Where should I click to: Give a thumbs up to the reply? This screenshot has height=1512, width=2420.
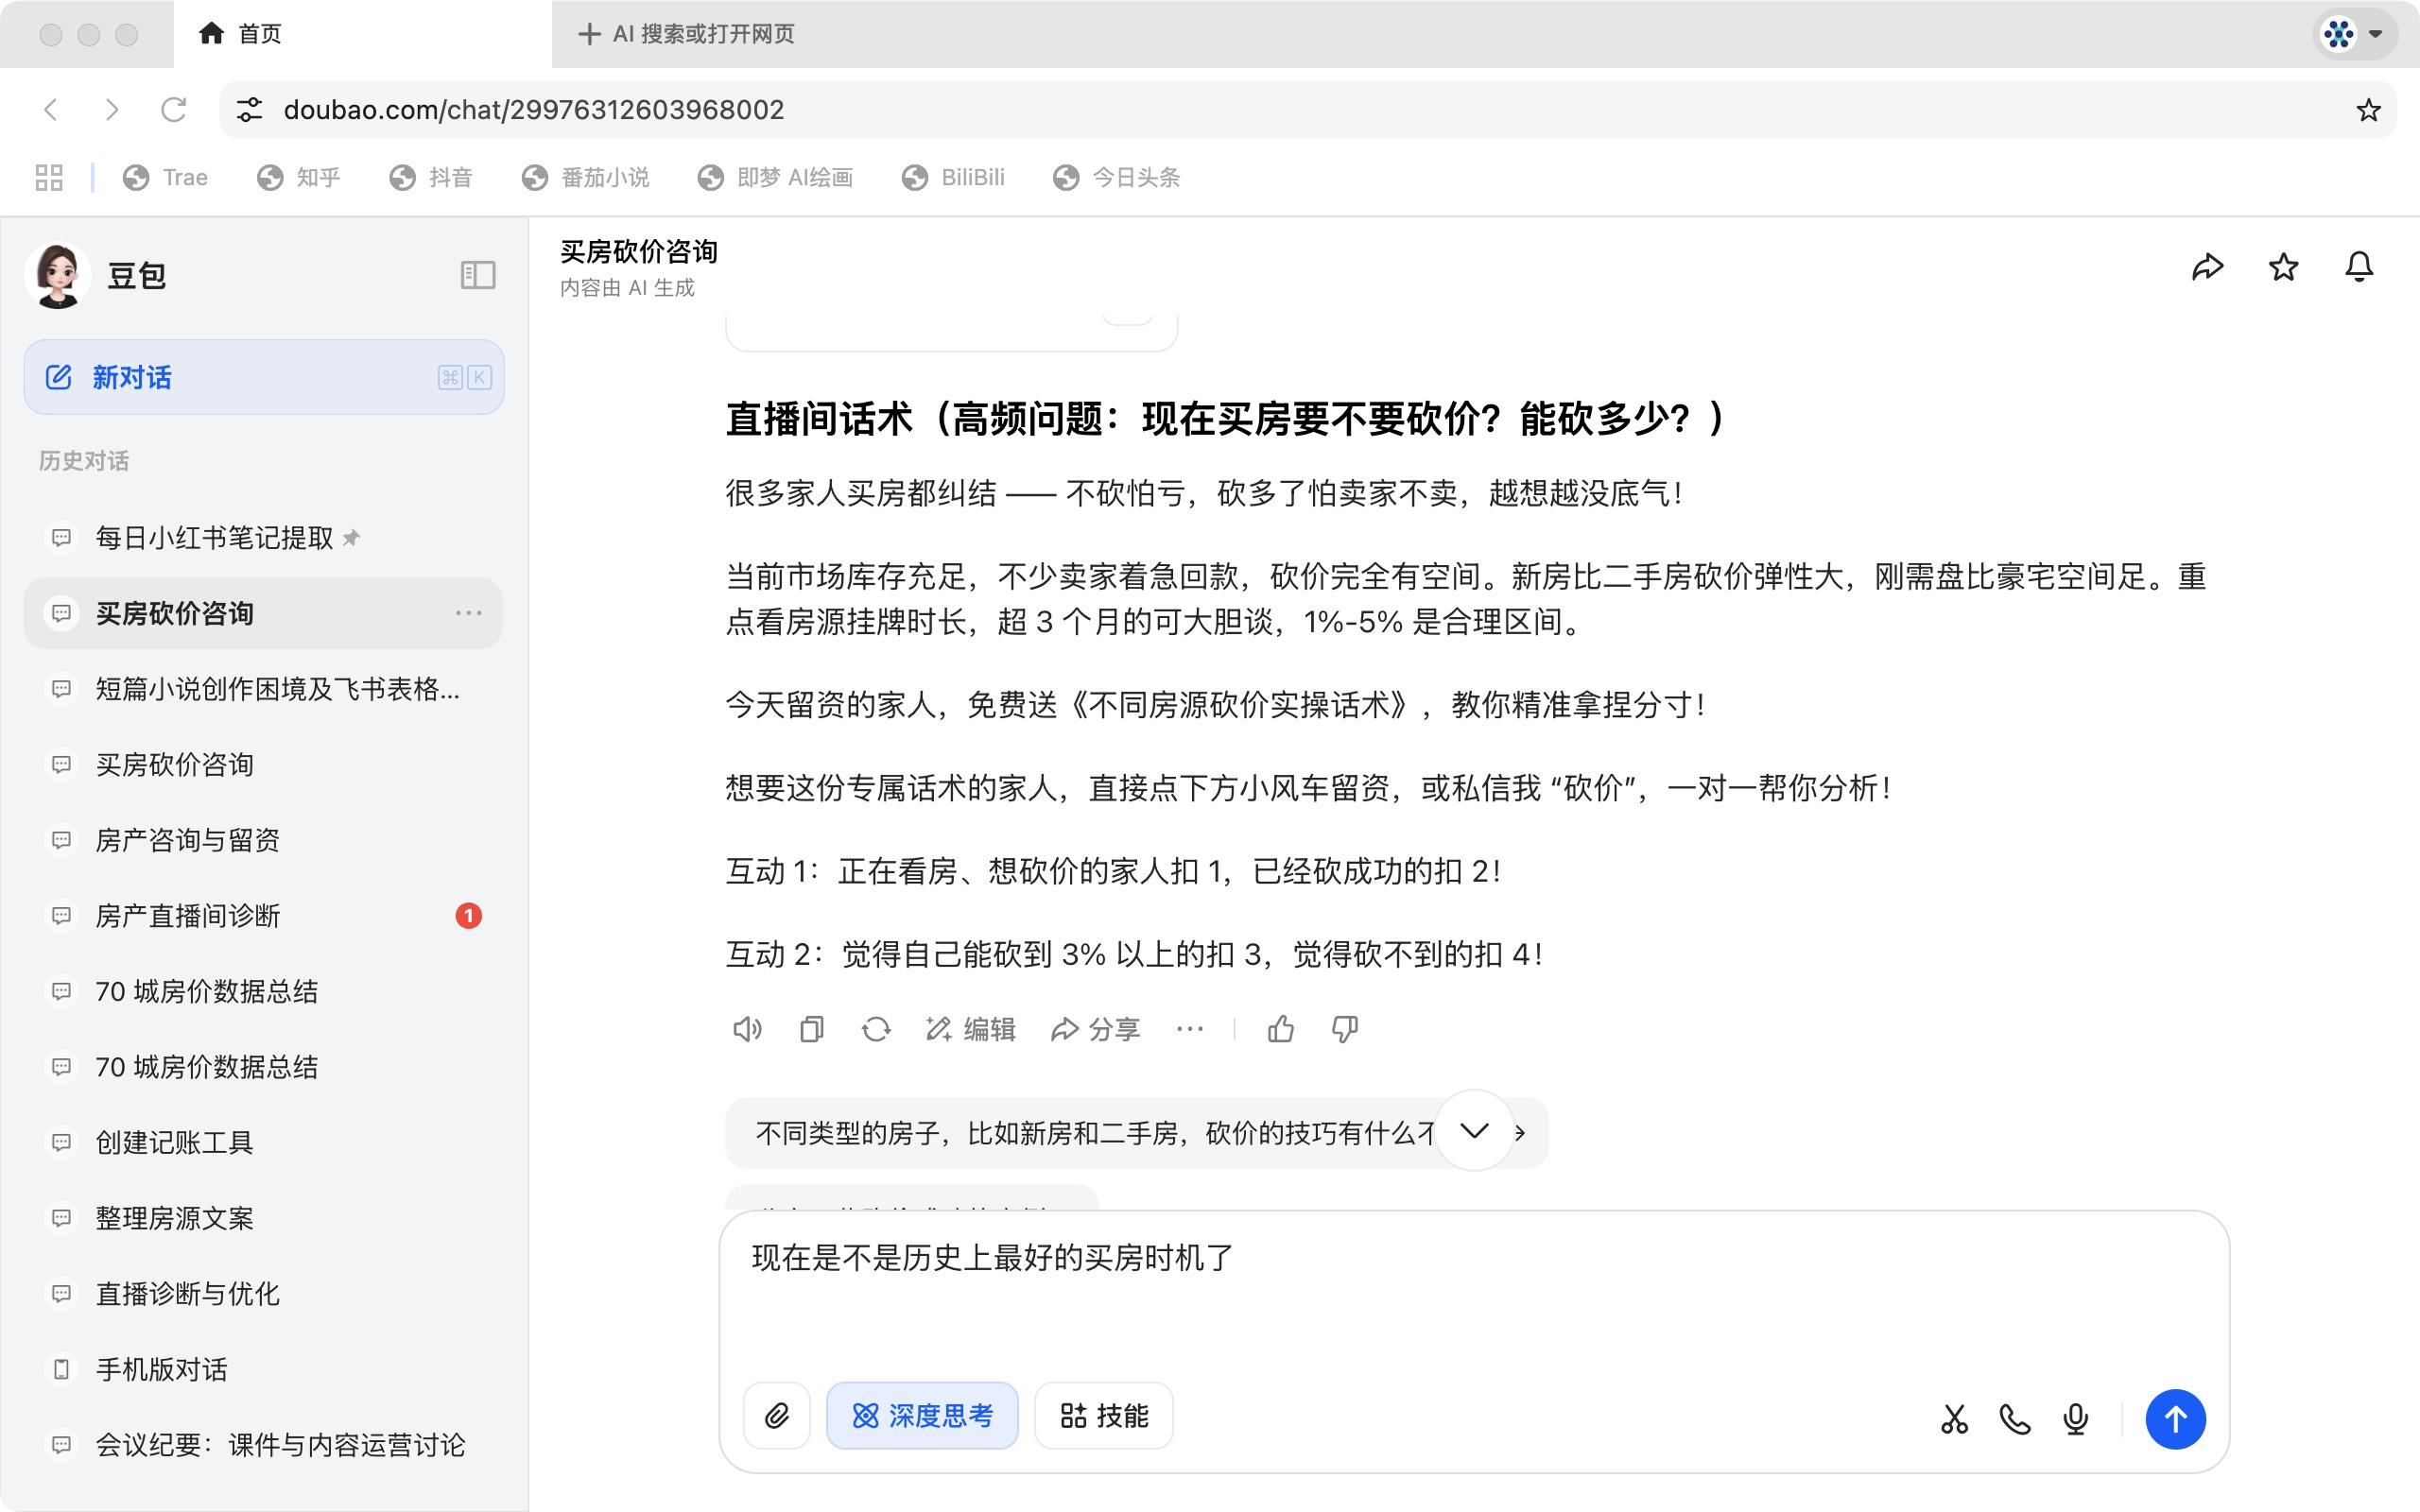click(x=1283, y=1029)
